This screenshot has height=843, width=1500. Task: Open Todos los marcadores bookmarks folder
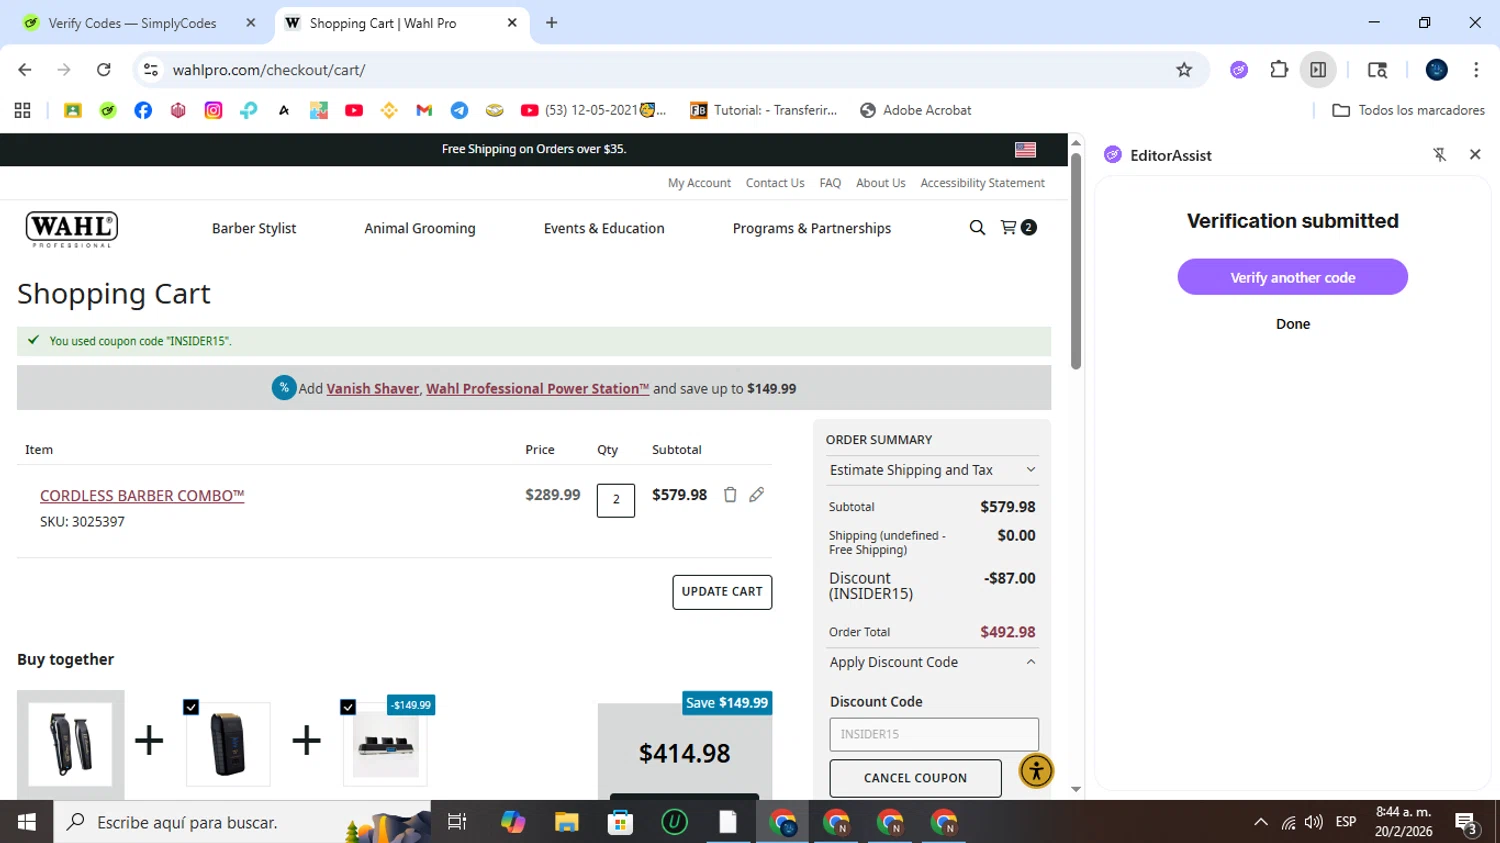1408,110
